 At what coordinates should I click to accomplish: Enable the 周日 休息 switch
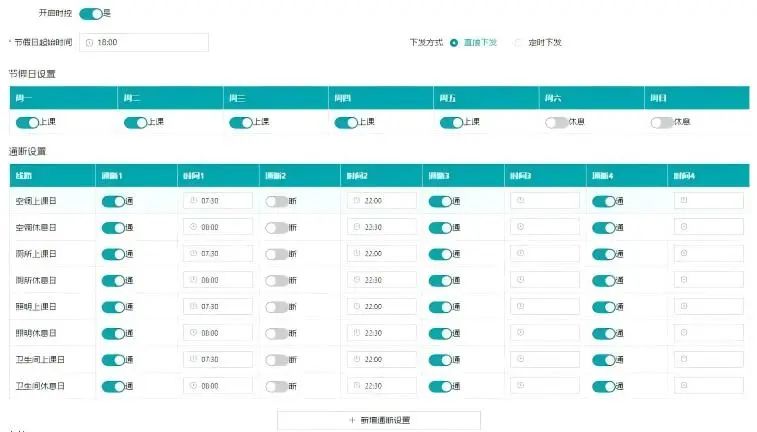[662, 123]
